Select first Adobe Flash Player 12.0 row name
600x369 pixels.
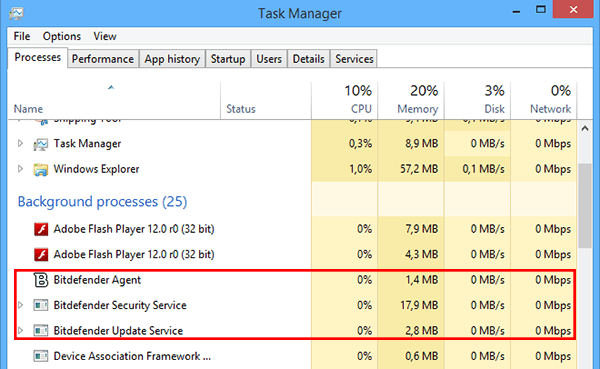pos(134,229)
